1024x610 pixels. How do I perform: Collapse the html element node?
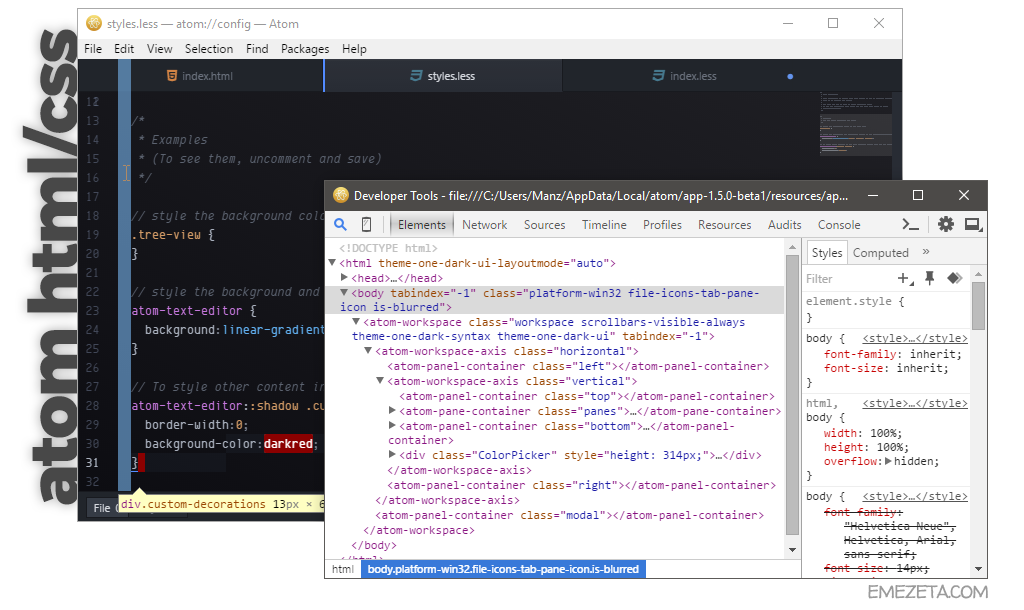pos(332,263)
